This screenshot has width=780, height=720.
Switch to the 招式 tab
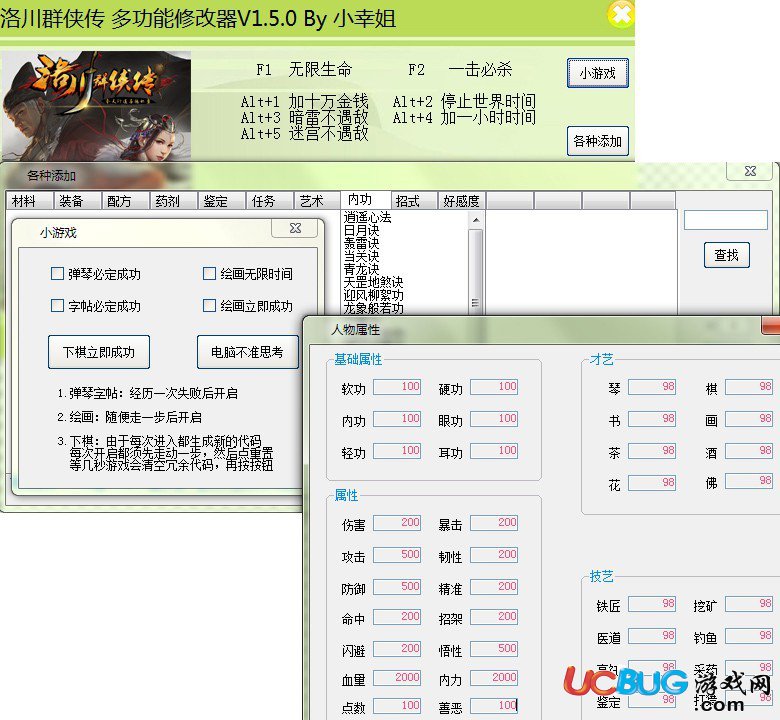(414, 201)
